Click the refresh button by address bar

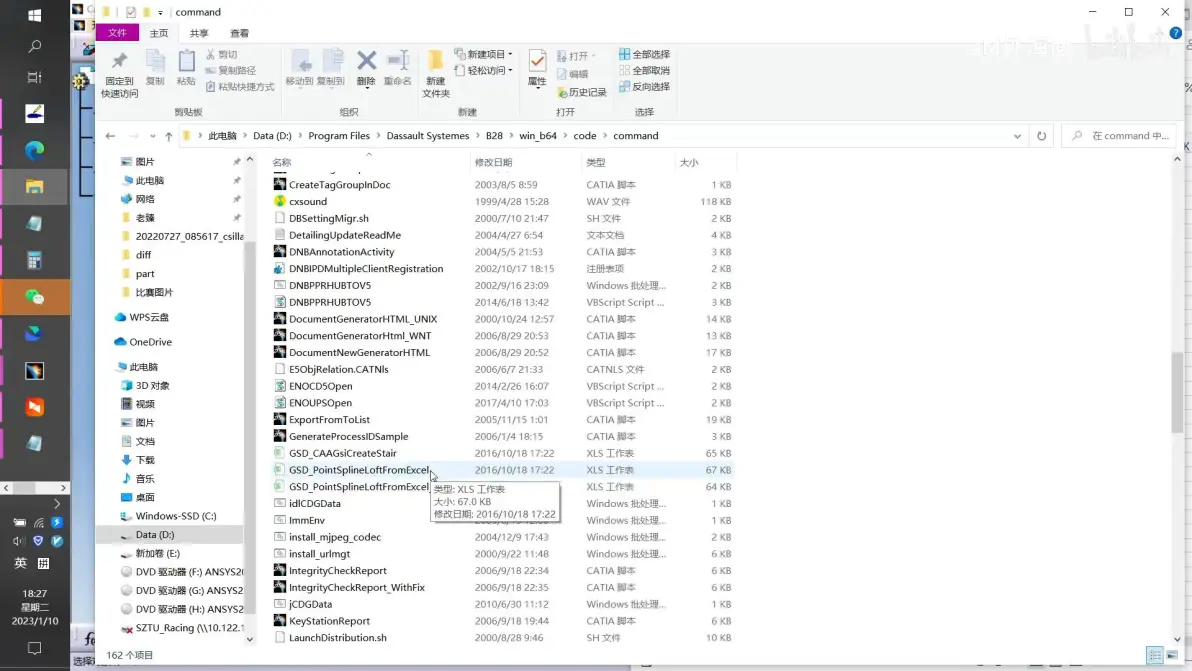coord(1041,136)
